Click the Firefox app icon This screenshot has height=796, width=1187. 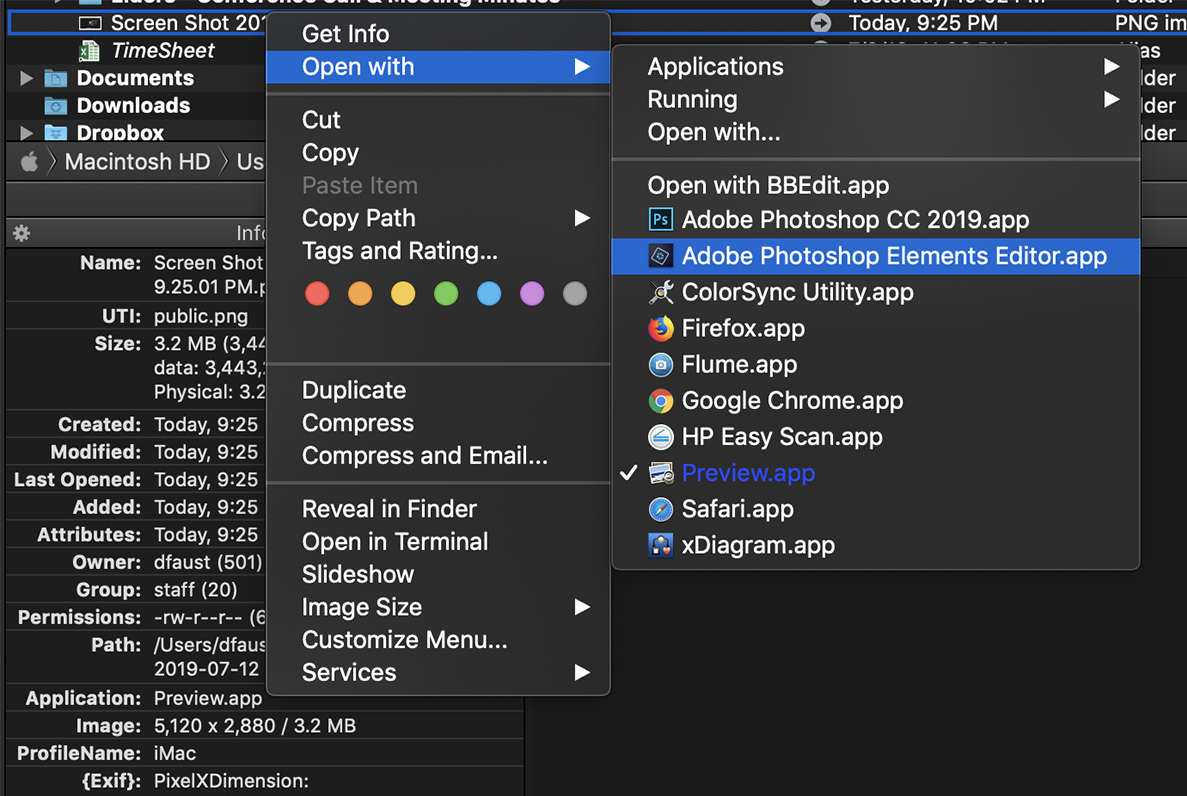tap(660, 328)
